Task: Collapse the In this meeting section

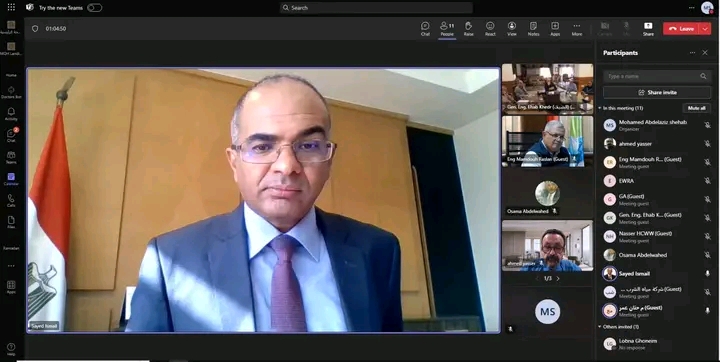Action: click(600, 108)
